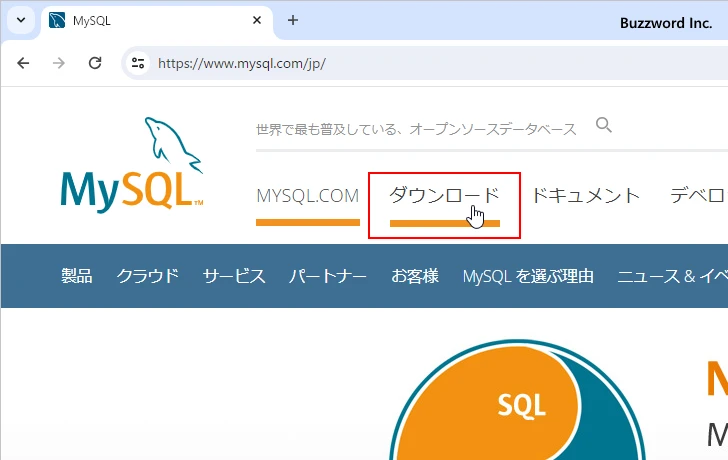The width and height of the screenshot is (728, 460).
Task: Open the パートナー menu link
Action: point(328,276)
